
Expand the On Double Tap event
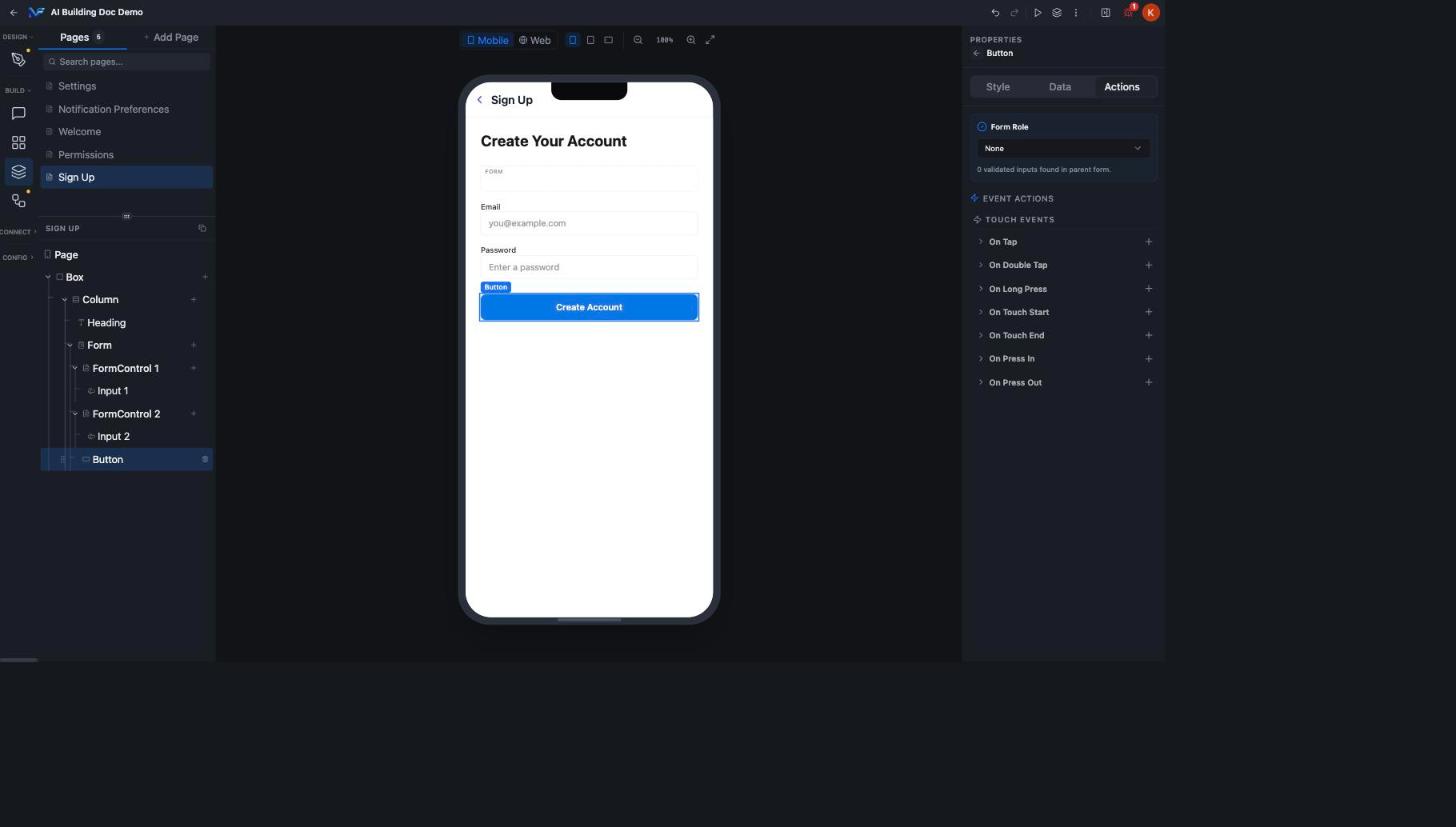[981, 265]
